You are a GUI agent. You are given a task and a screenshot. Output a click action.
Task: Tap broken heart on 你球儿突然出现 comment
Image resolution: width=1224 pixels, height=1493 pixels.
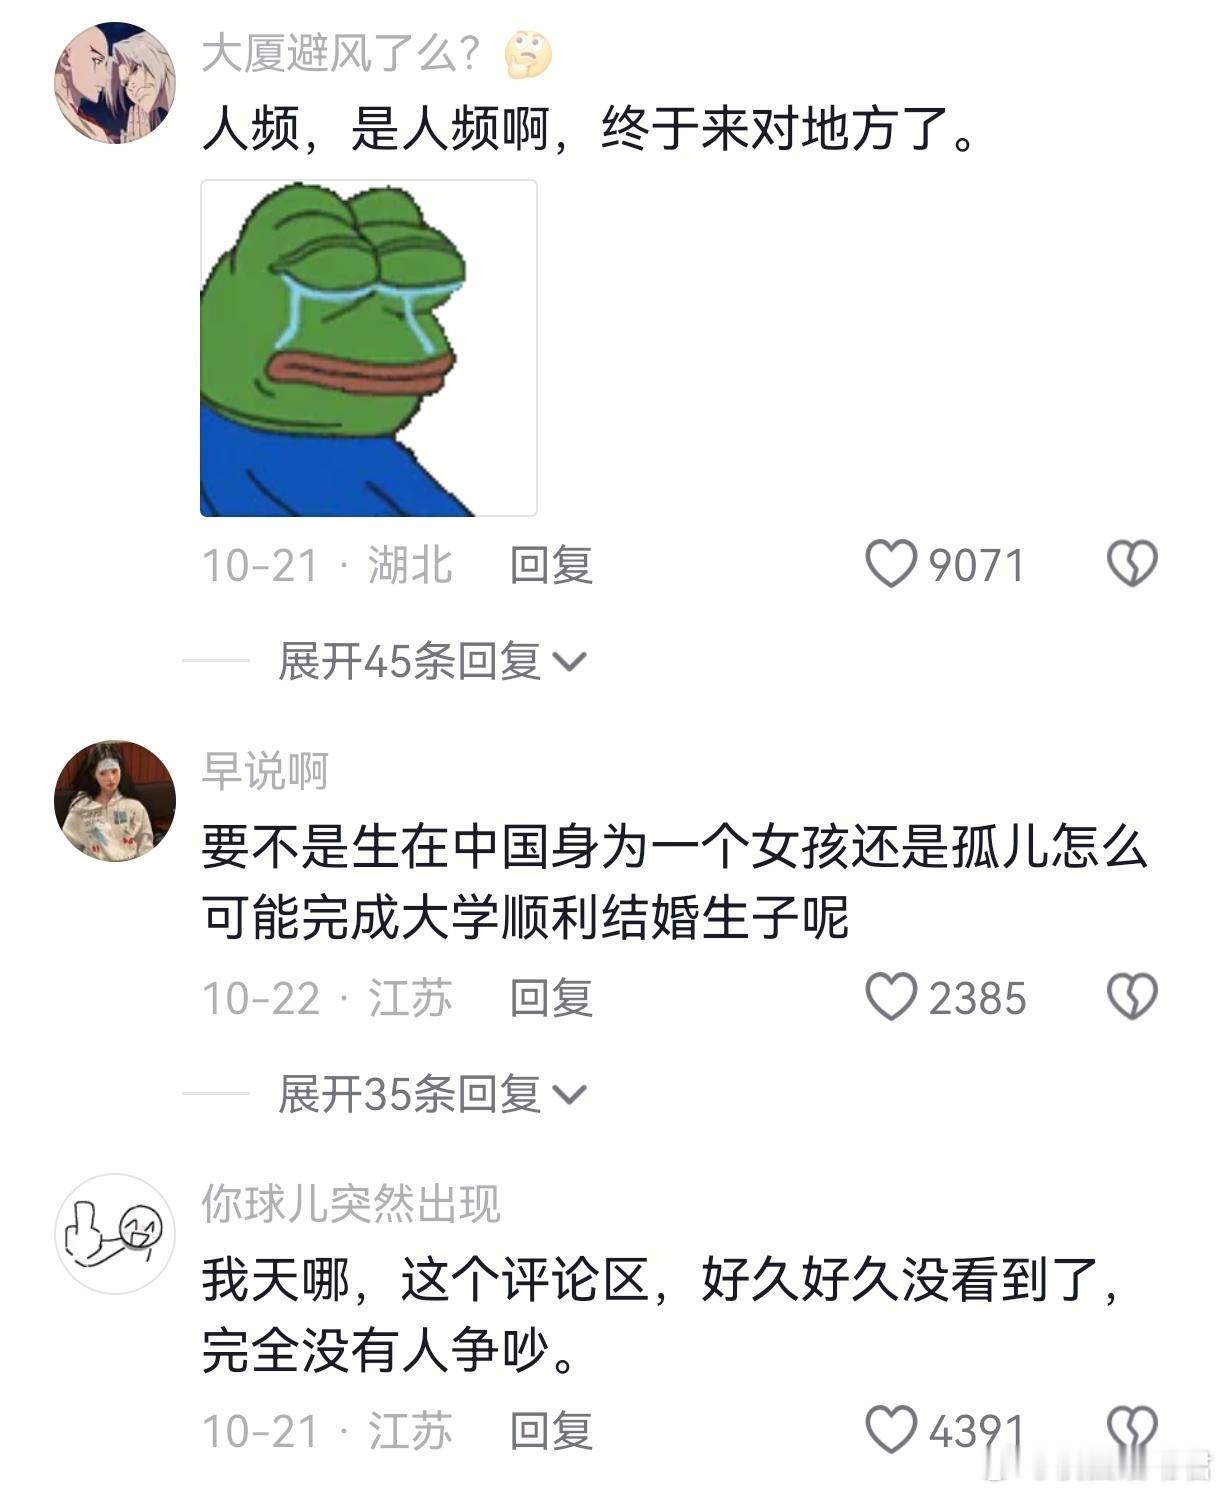[1132, 1430]
